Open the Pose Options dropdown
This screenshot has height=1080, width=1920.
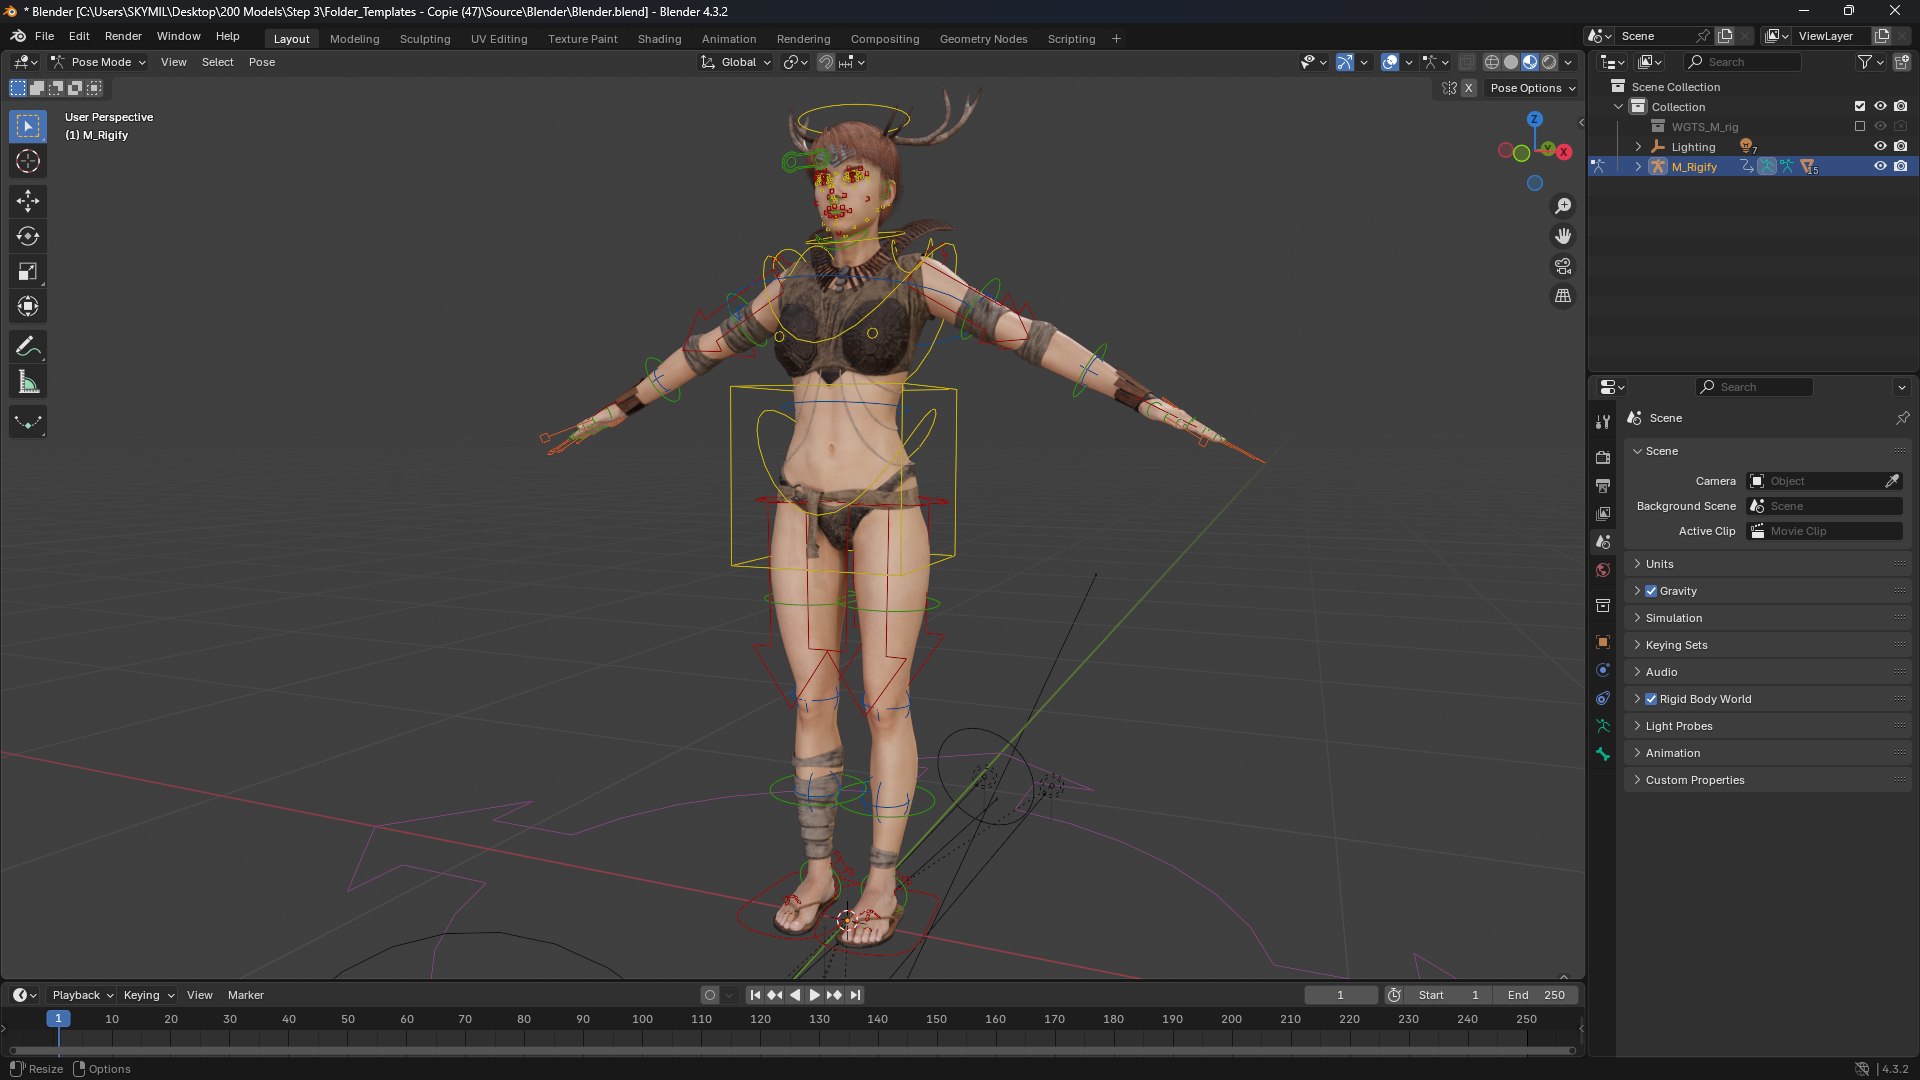1533,88
